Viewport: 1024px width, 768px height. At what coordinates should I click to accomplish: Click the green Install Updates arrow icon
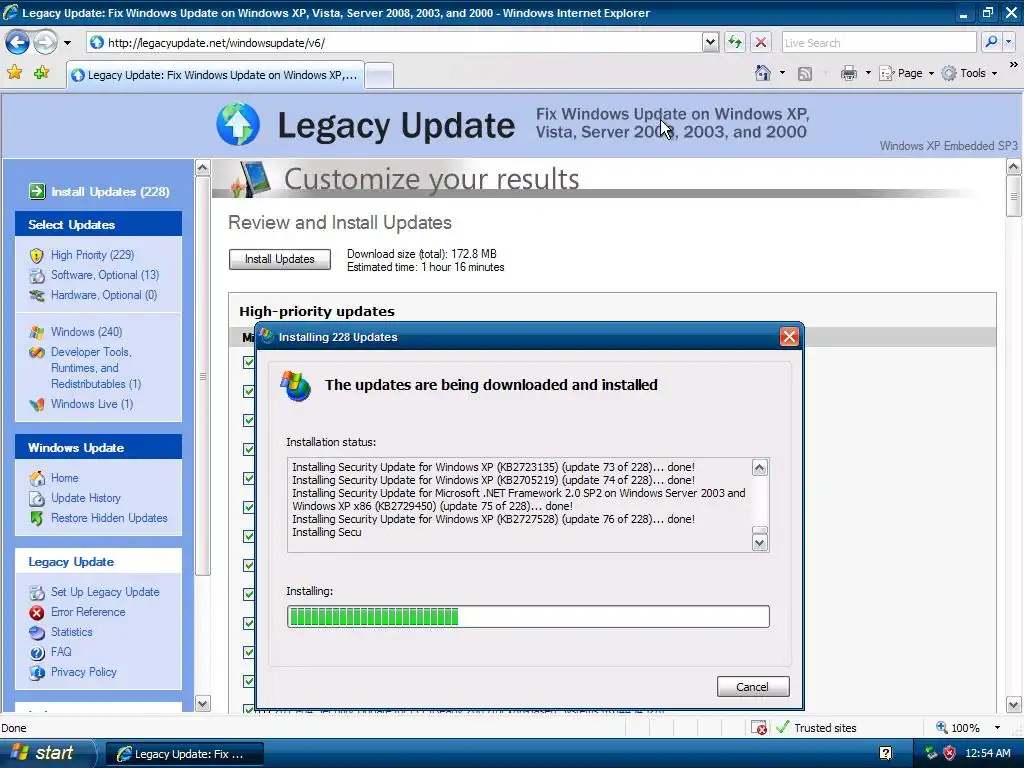[x=37, y=191]
